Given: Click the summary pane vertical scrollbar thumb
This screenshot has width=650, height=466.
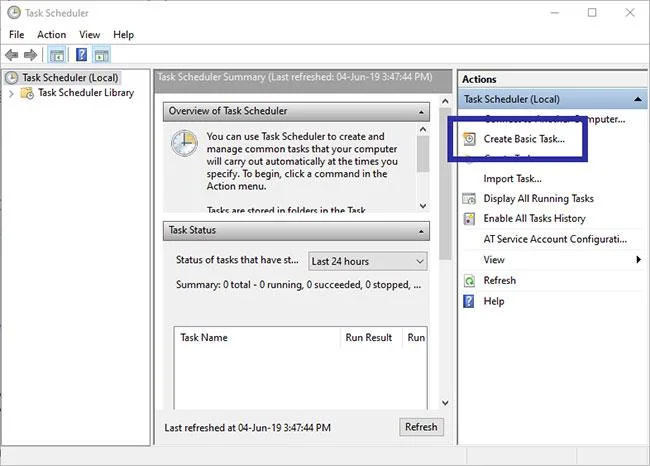Looking at the screenshot, I should click(x=445, y=184).
